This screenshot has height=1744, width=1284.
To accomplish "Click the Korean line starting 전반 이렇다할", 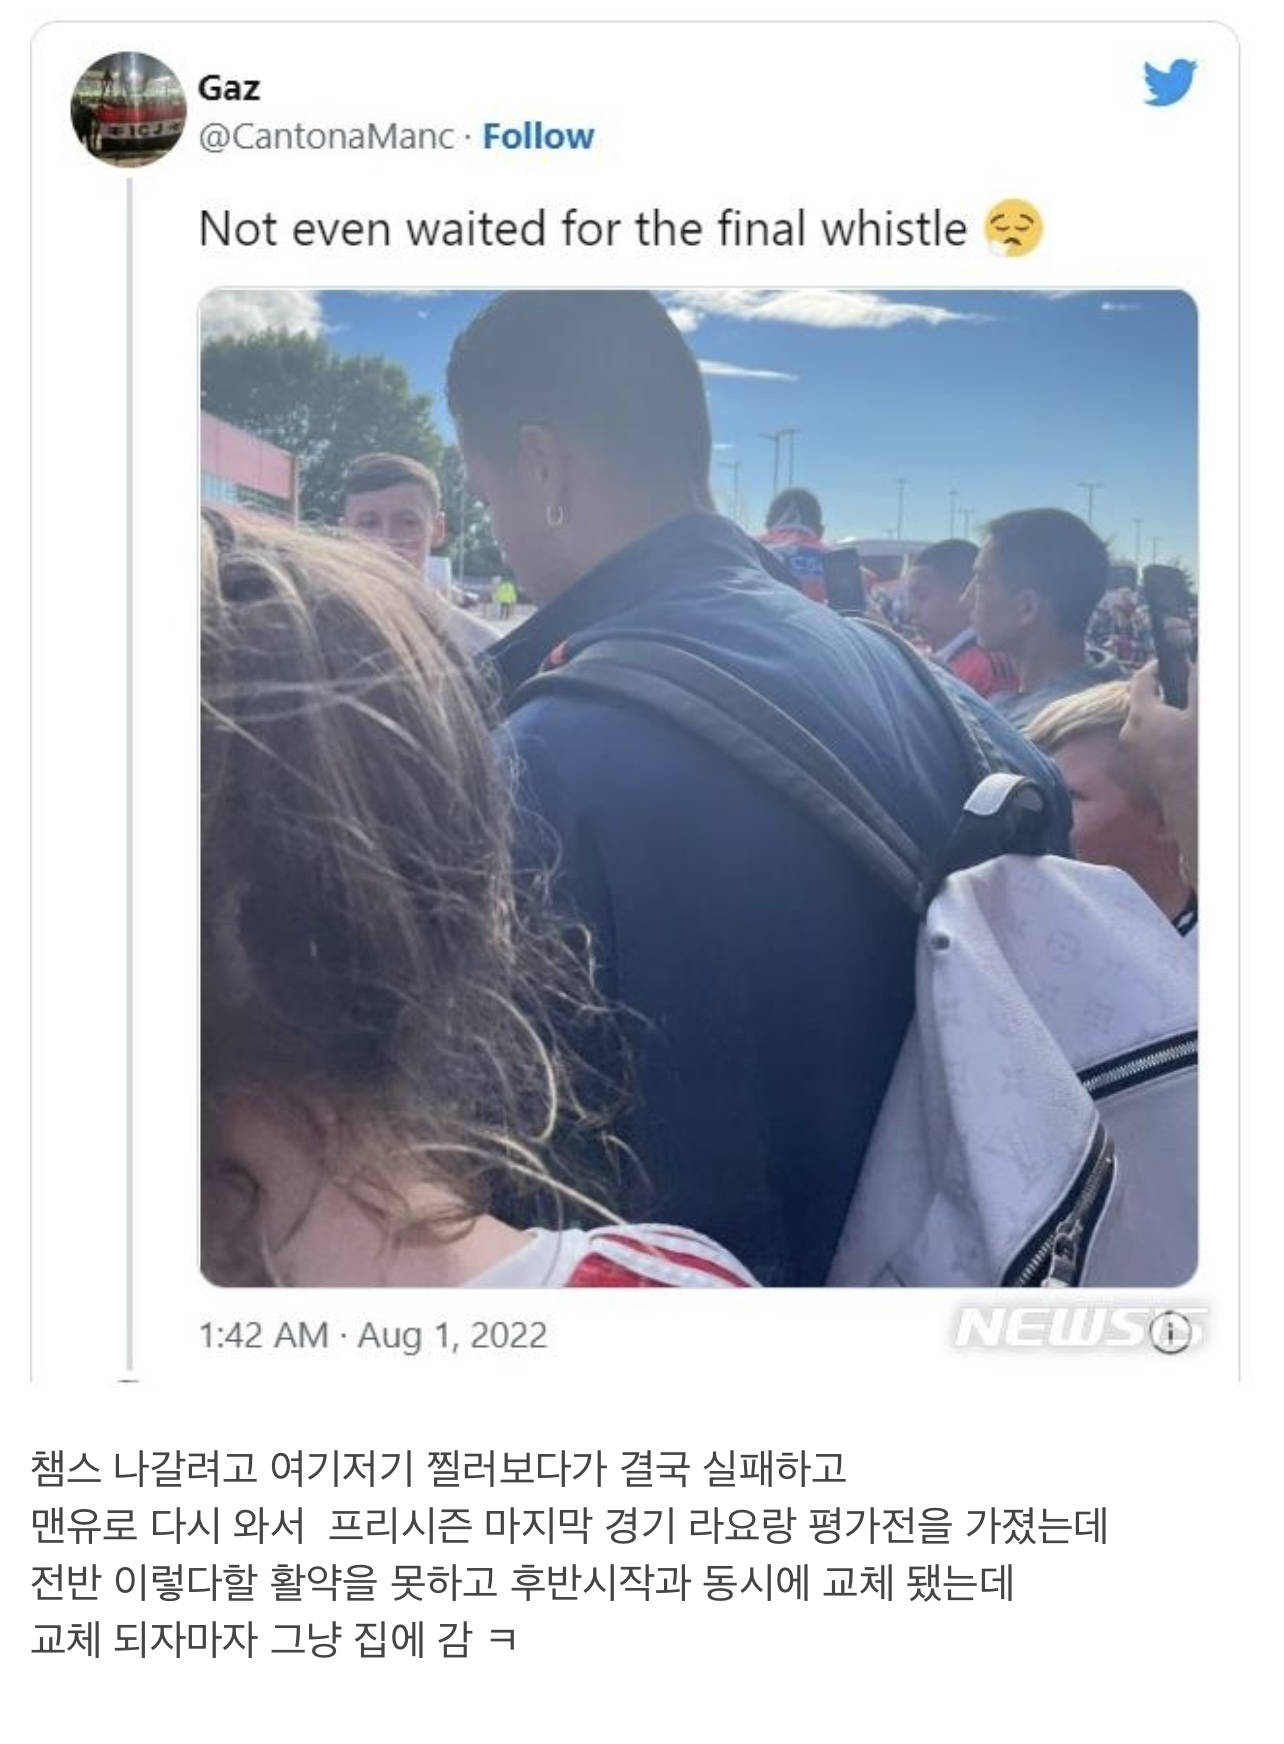I will 522,1582.
